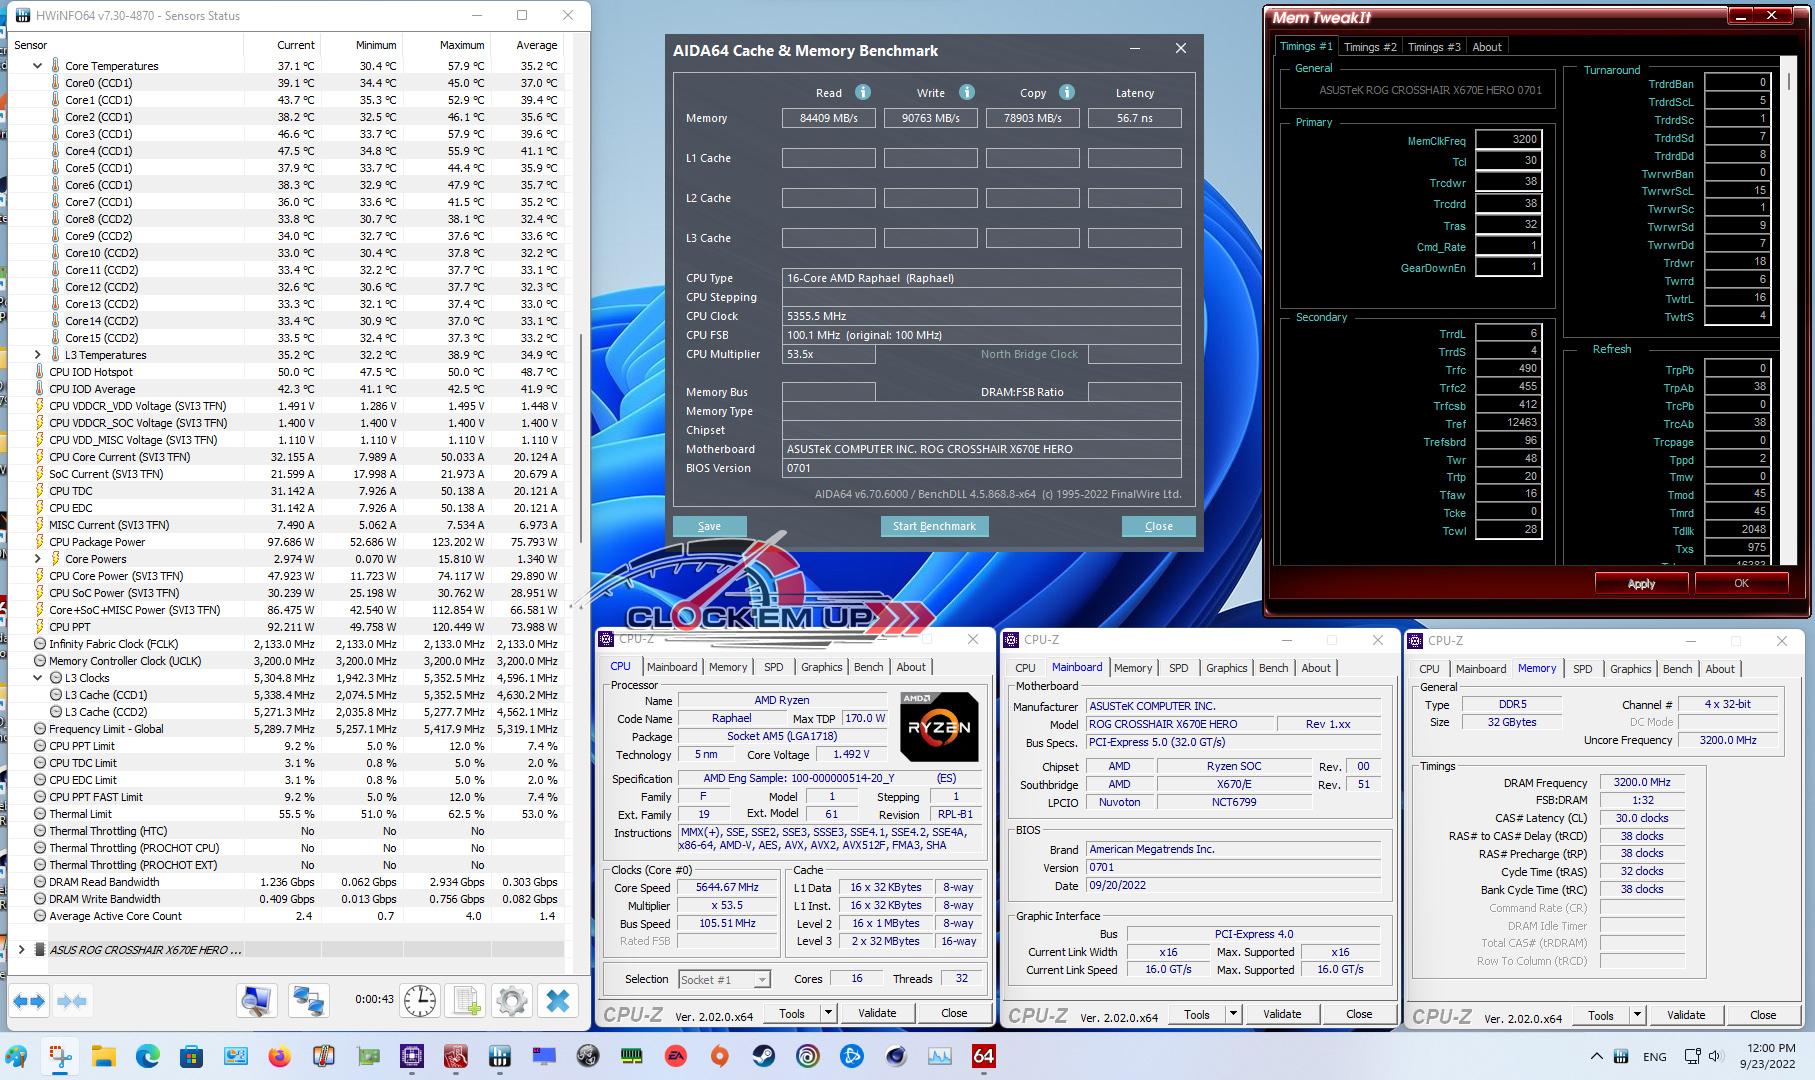This screenshot has width=1815, height=1080.
Task: Click info icon next to Write
Action: pos(967,92)
